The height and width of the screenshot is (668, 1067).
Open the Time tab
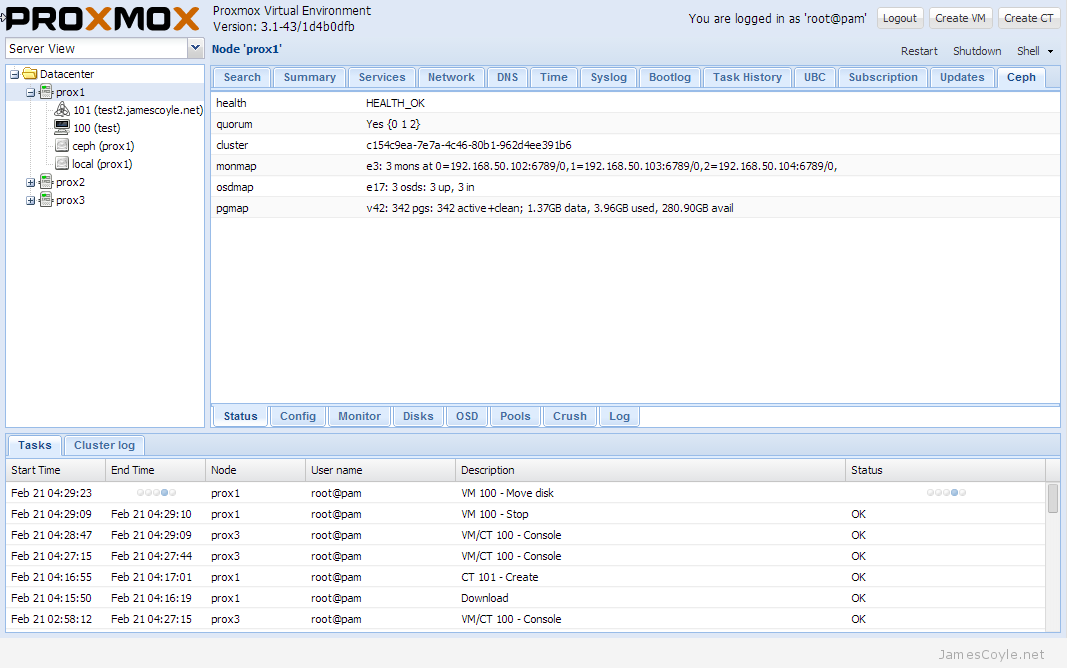[x=554, y=78]
